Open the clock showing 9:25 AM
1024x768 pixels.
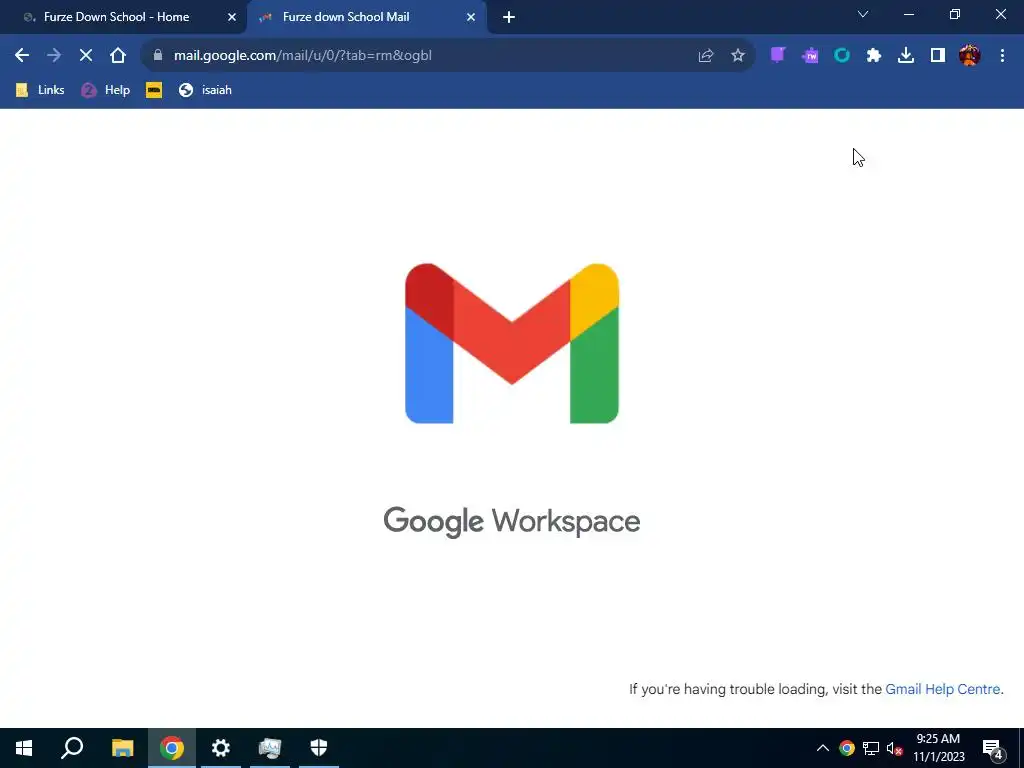[x=938, y=748]
